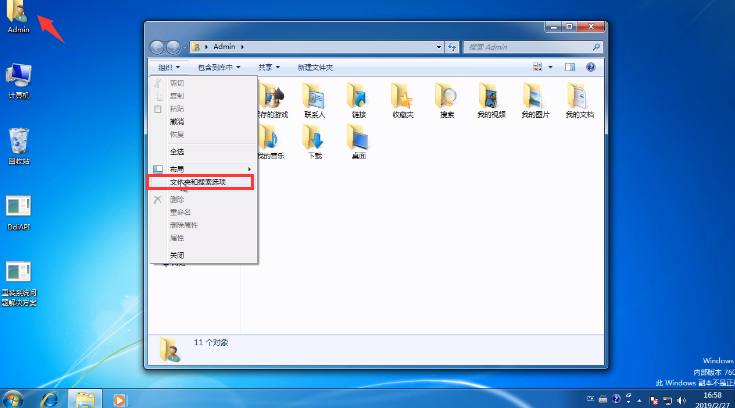This screenshot has height=408, width=735.
Task: Select the Recycle Bin desktop icon
Action: coord(18,142)
